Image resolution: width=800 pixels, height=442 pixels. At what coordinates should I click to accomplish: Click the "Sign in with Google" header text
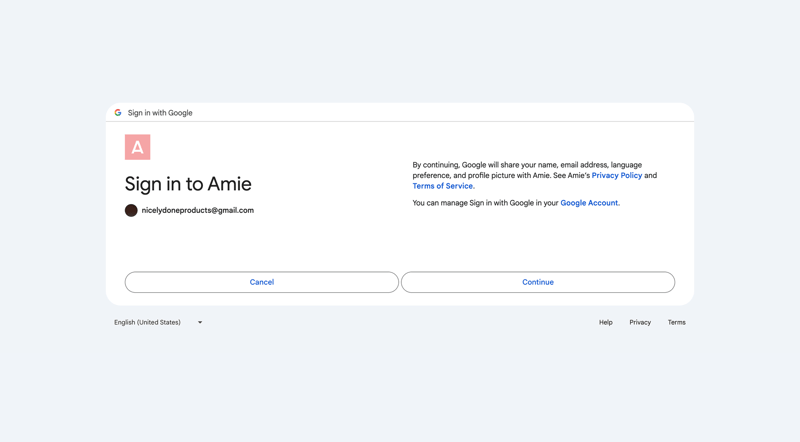coord(160,113)
